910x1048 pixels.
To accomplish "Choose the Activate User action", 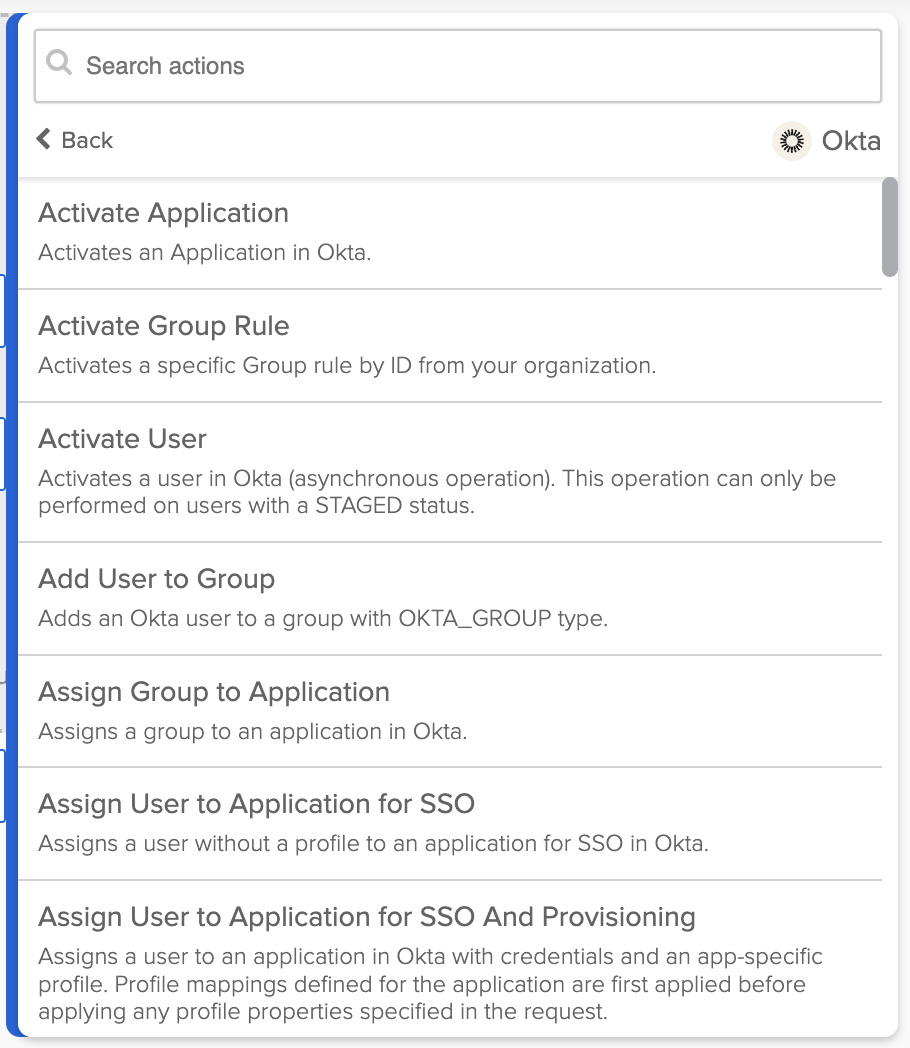I will (122, 439).
